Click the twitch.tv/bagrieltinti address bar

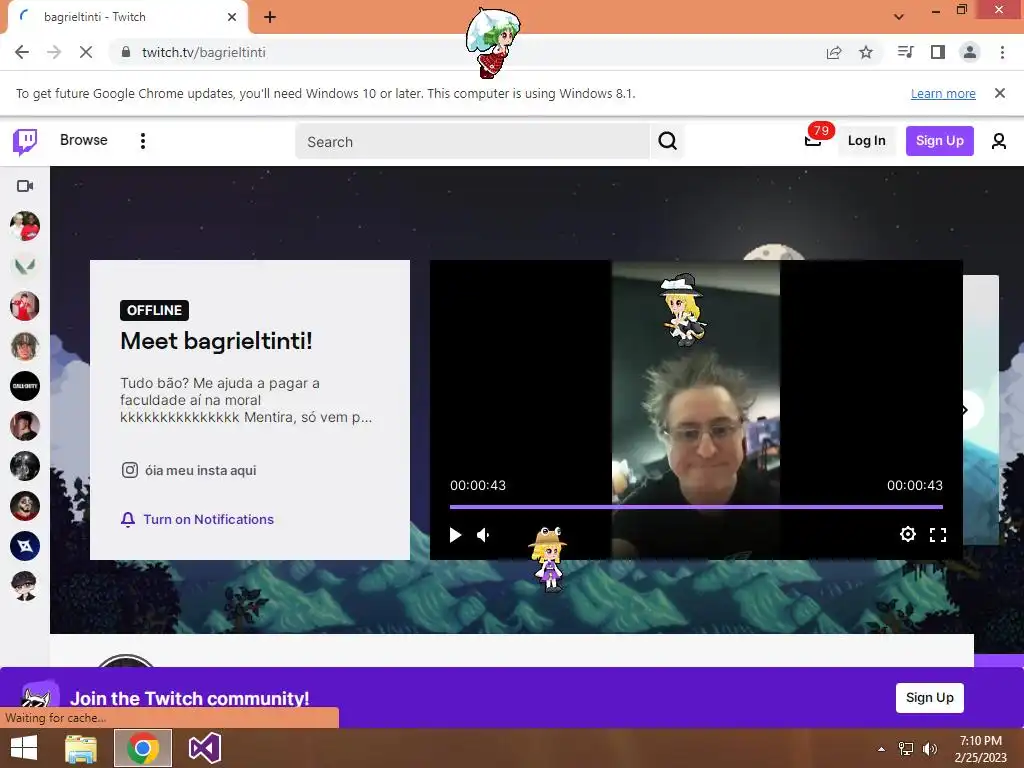tap(204, 52)
